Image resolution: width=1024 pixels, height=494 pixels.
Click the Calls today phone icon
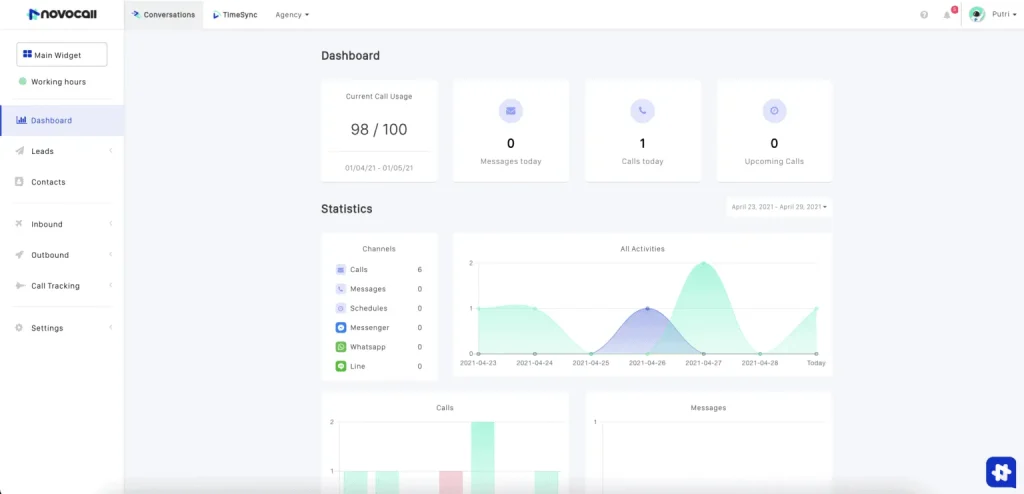[643, 111]
